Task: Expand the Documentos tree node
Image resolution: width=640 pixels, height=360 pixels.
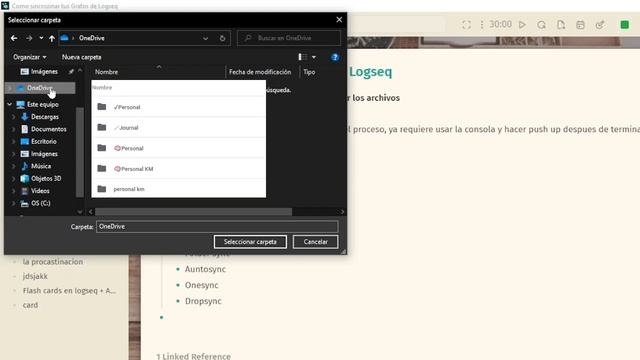Action: [13, 129]
